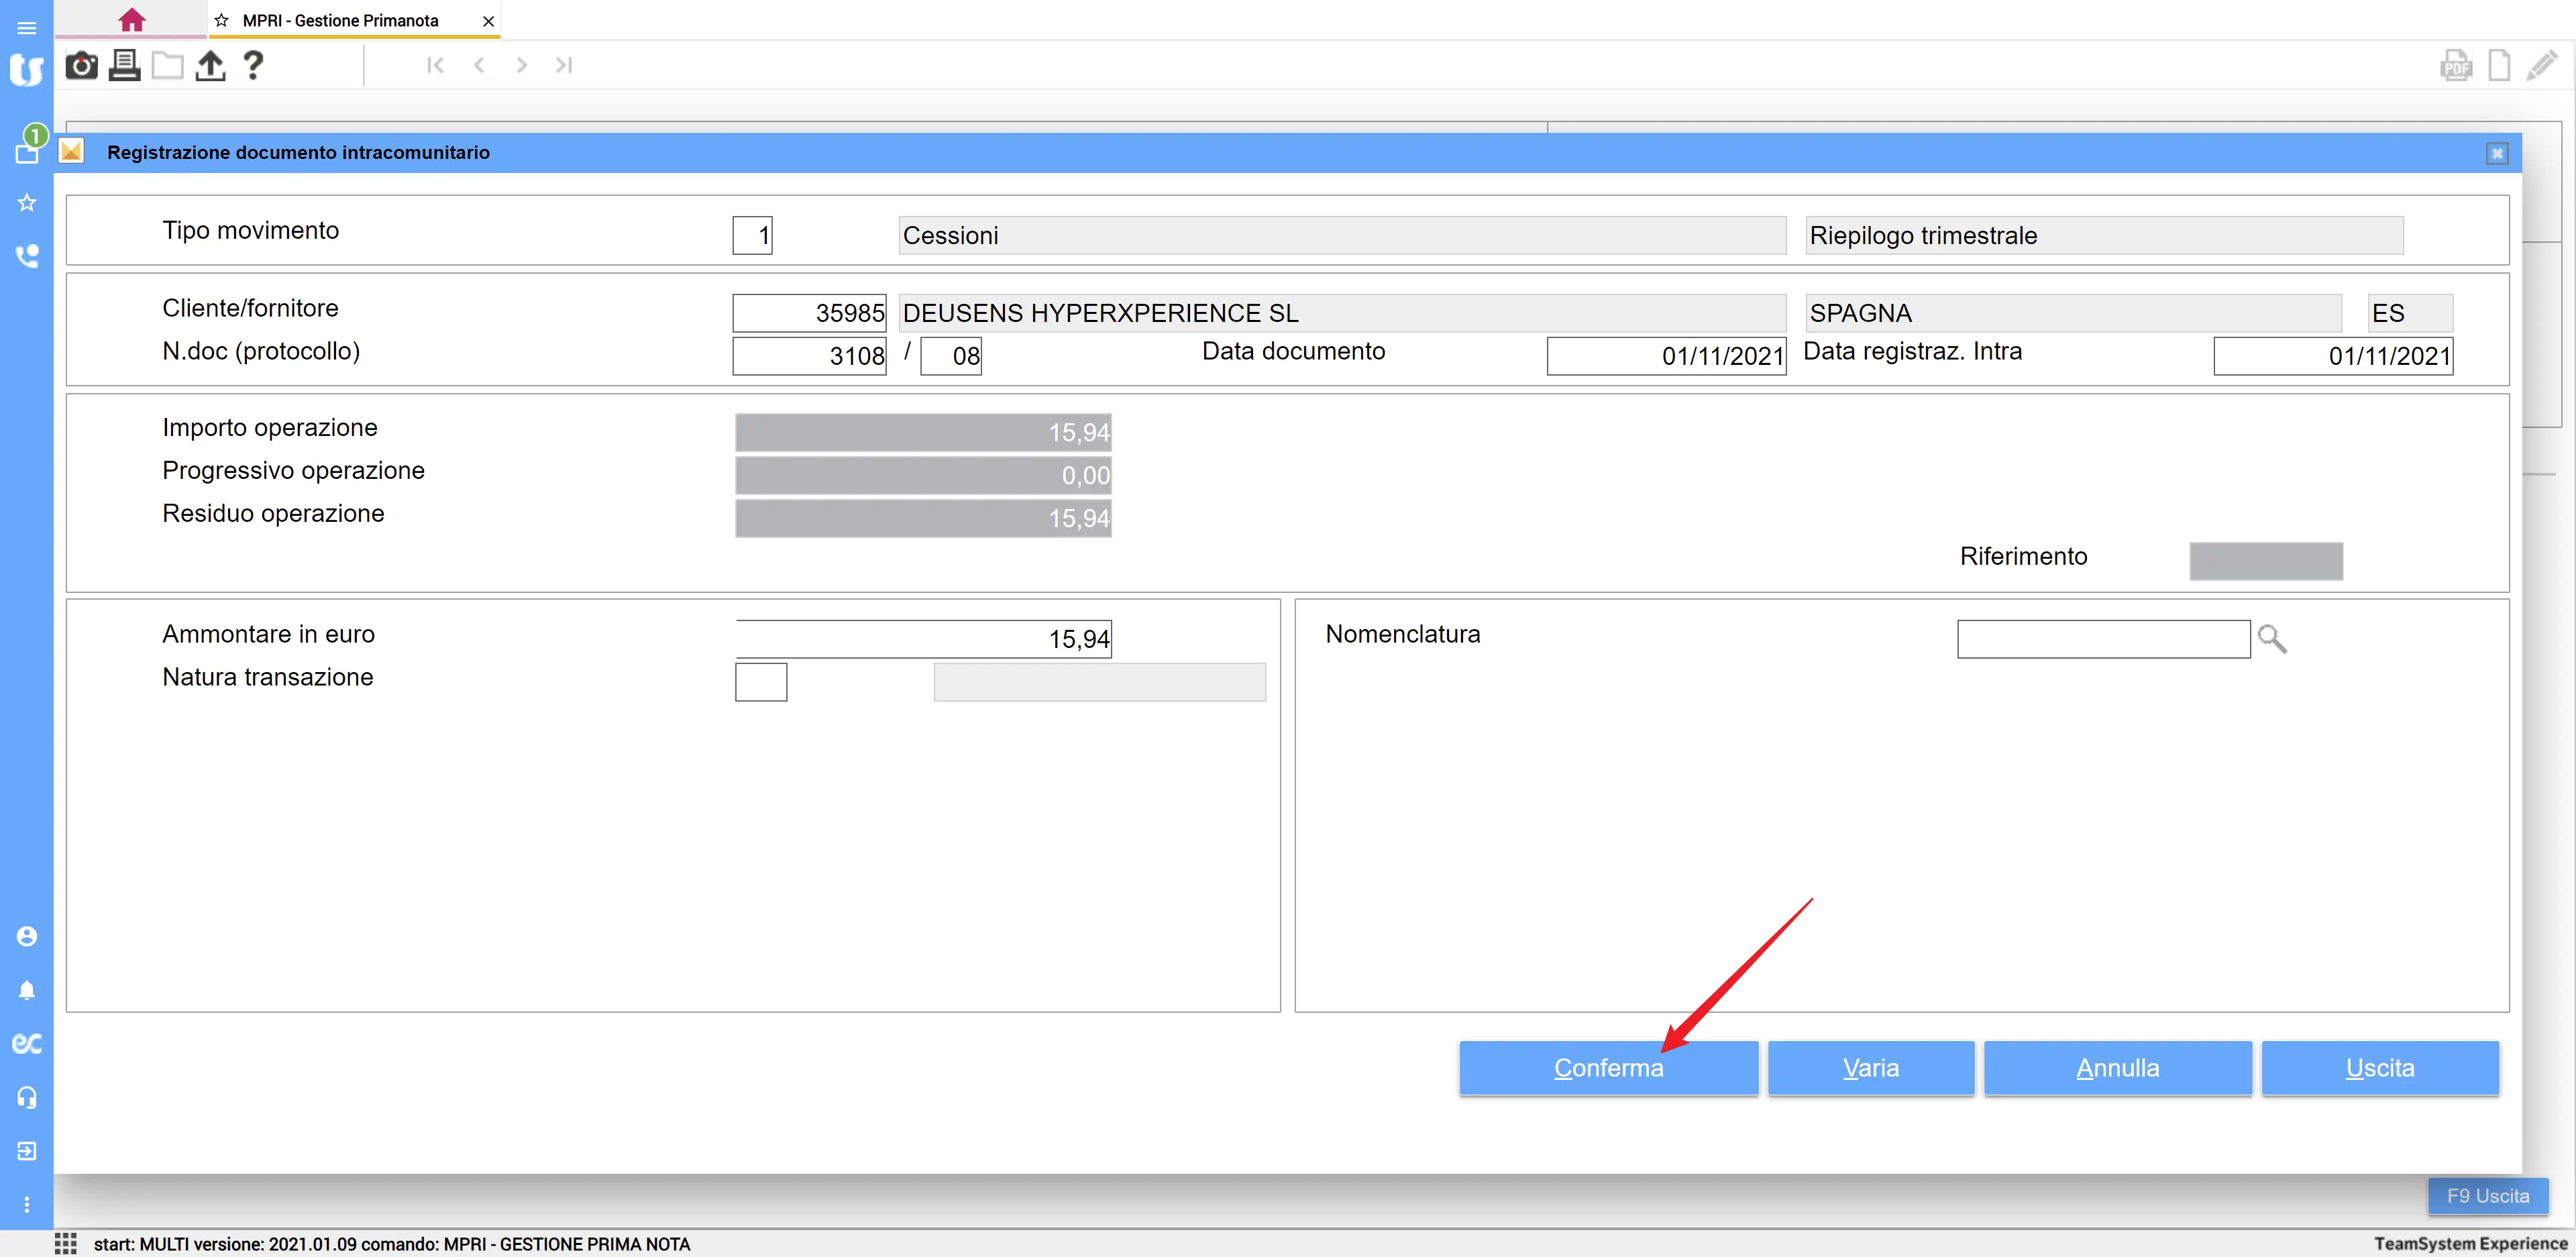Click the upload arrow icon
This screenshot has width=2576, height=1257.
(210, 66)
